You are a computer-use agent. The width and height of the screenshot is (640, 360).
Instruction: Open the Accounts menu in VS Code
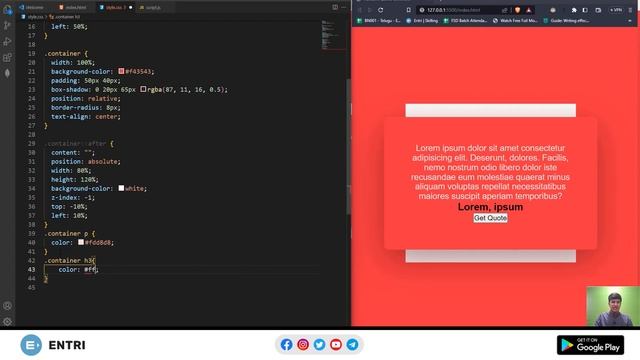point(7,306)
